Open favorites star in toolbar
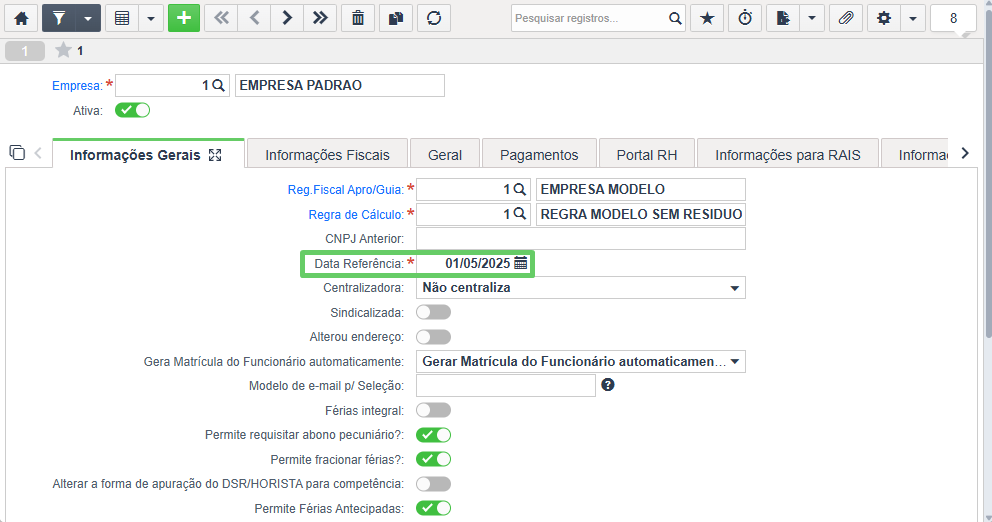 (x=707, y=18)
